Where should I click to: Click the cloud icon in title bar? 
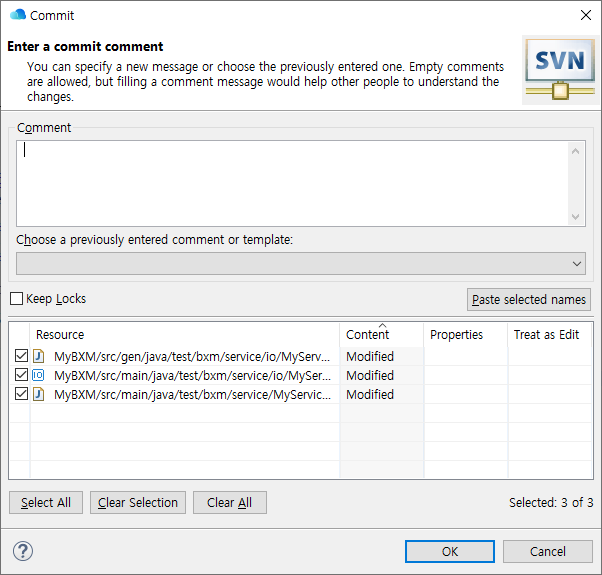17,15
